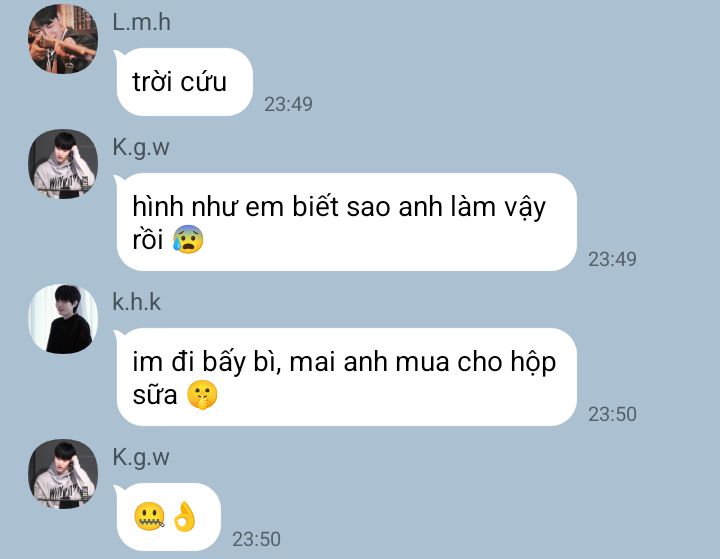This screenshot has width=720, height=559.
Task: Open the K.g.w name above the emoji message
Action: point(141,458)
